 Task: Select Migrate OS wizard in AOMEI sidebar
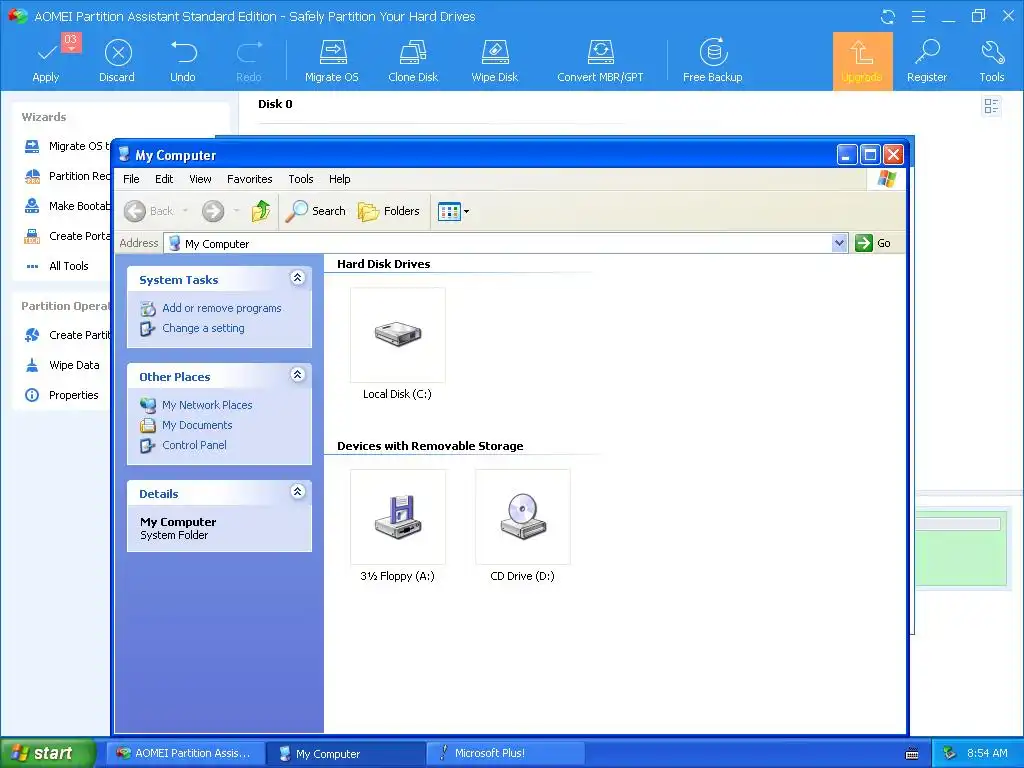pyautogui.click(x=67, y=146)
